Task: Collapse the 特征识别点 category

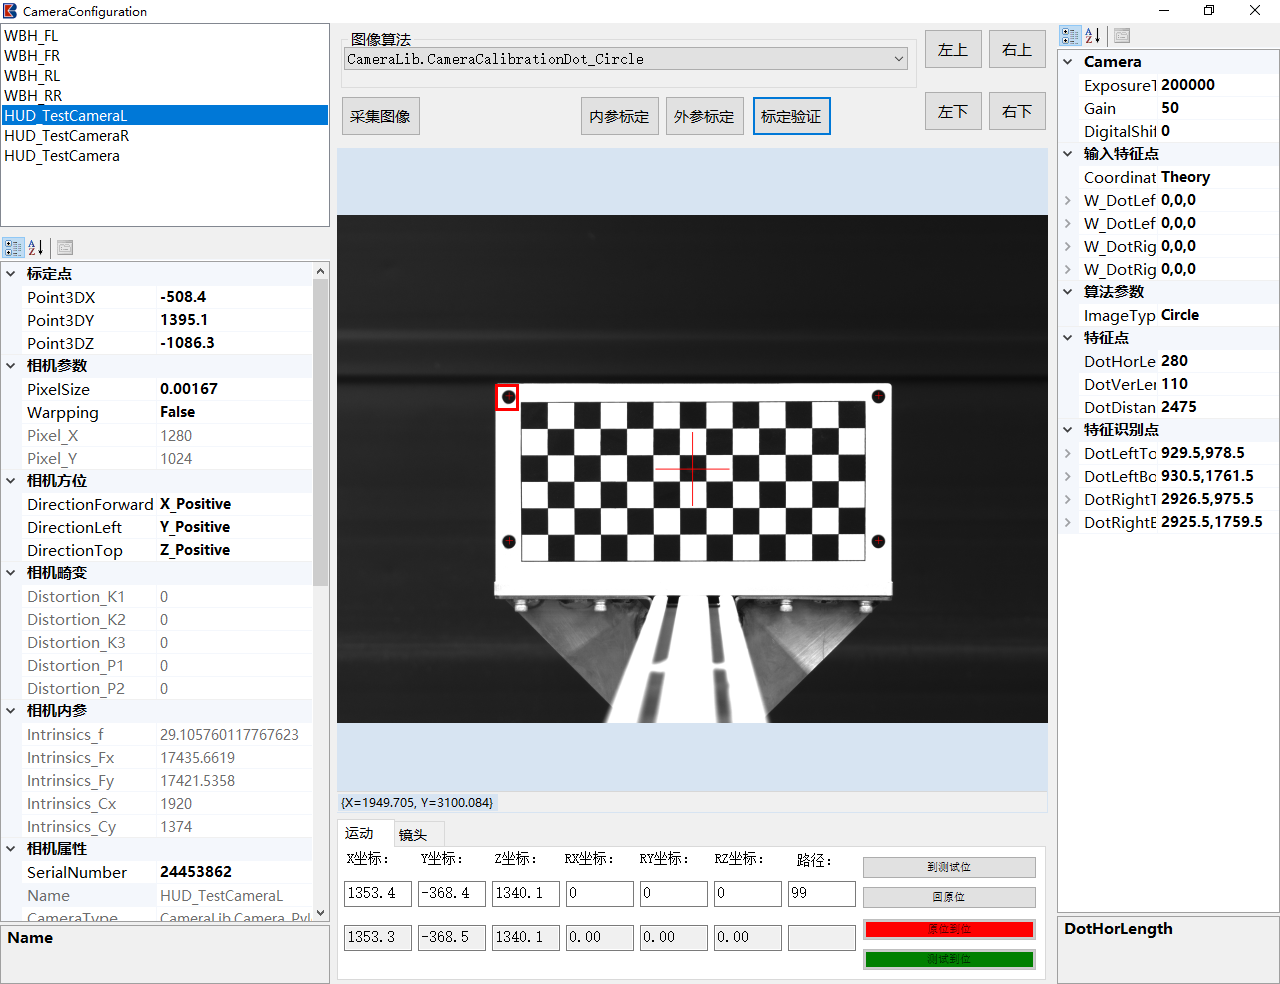Action: (1068, 430)
